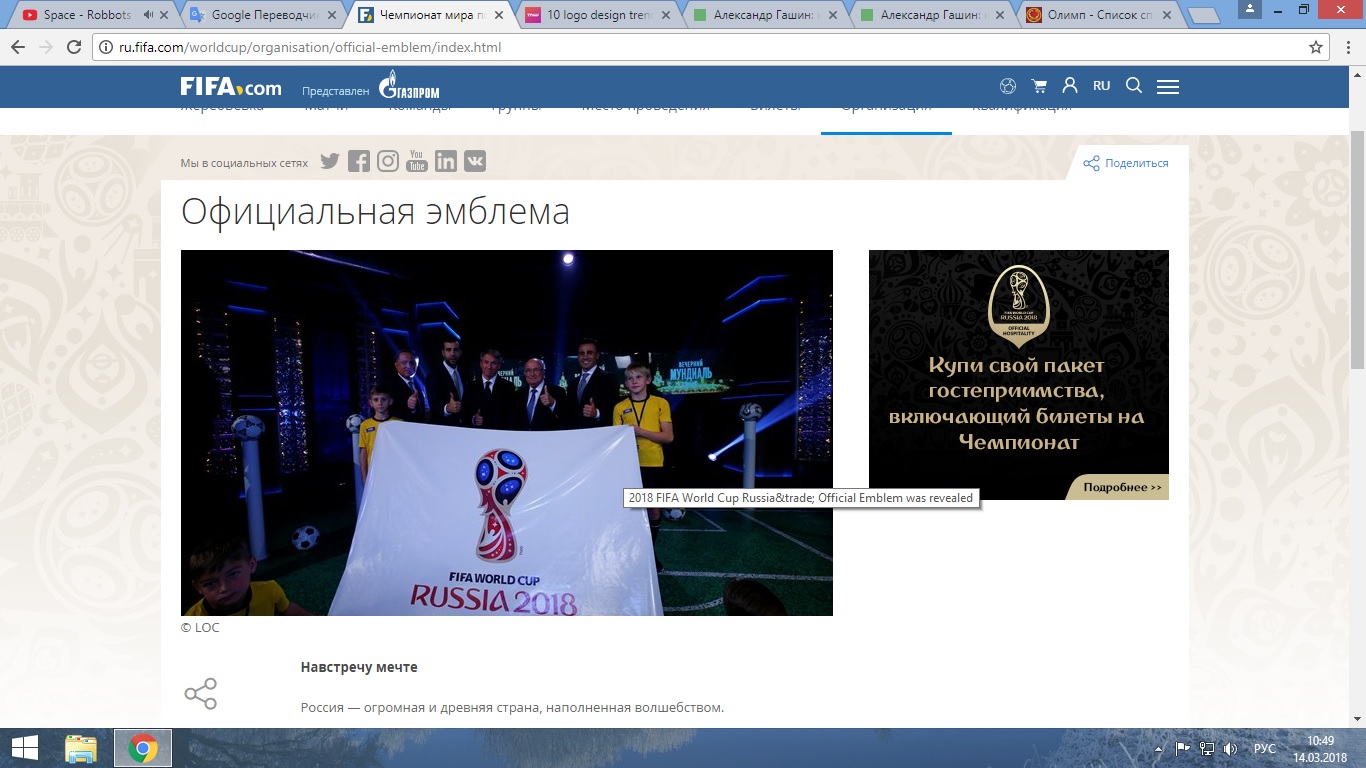Open FIFA Twitter social icon

click(x=330, y=161)
